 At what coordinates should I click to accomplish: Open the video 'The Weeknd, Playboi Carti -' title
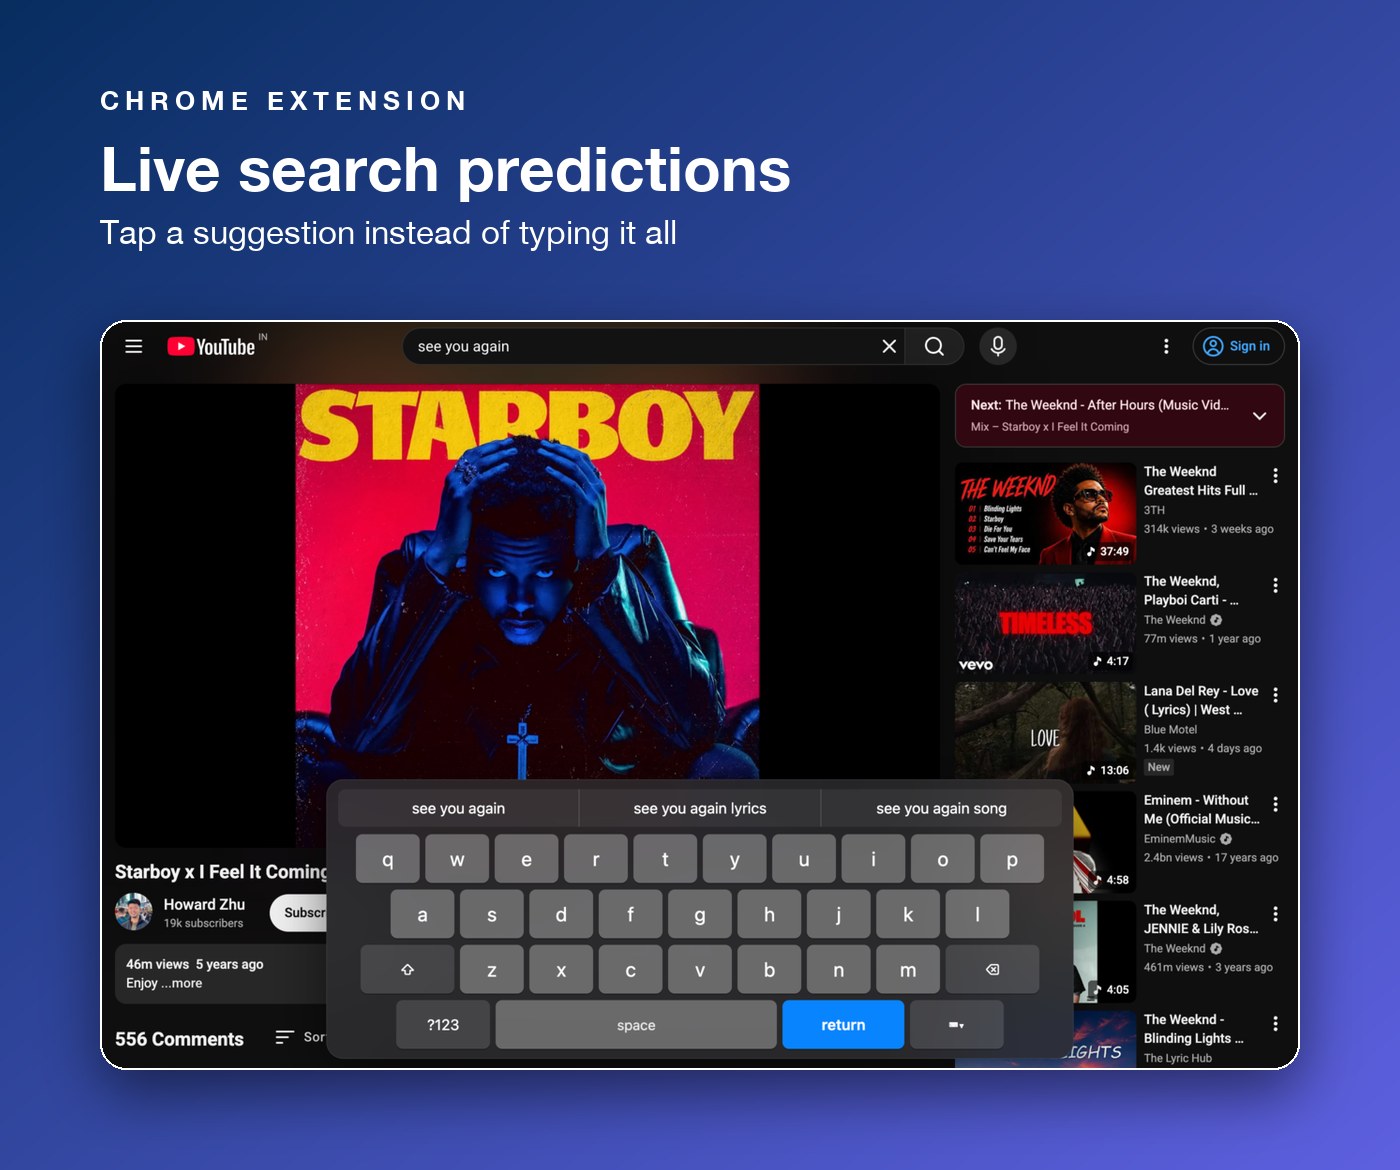[1191, 590]
